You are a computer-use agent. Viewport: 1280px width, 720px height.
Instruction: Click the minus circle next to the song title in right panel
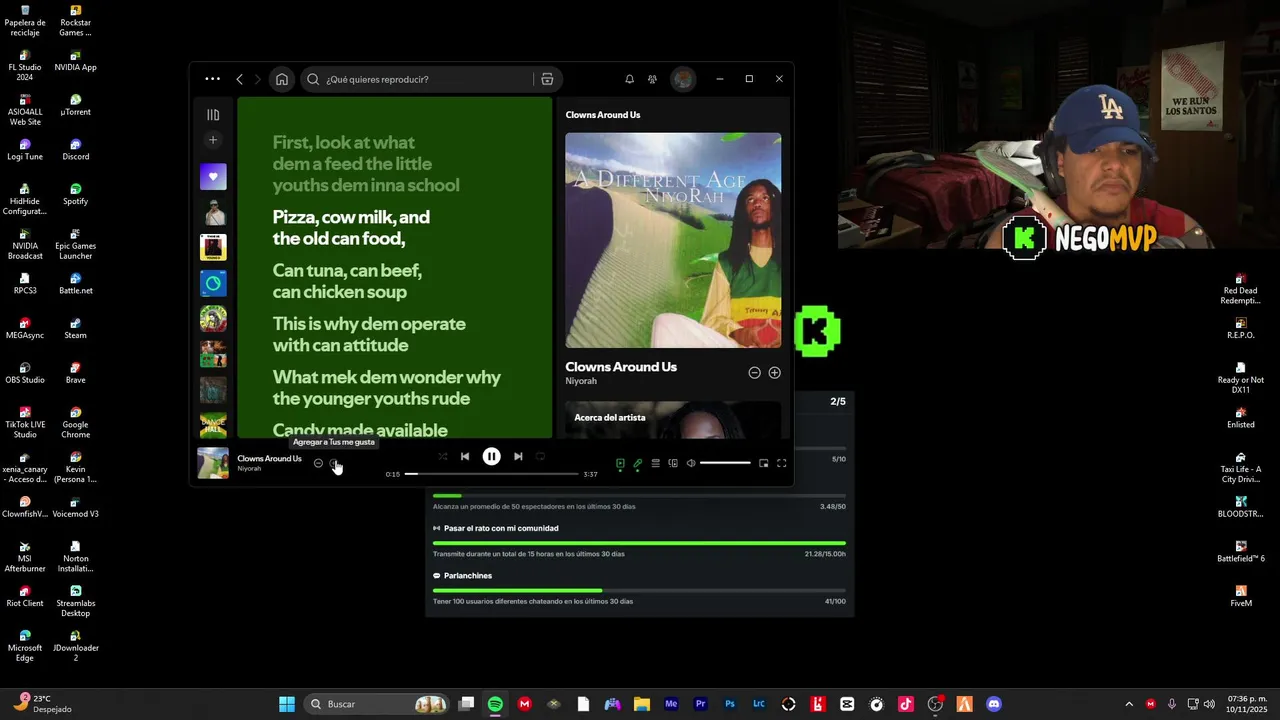tap(754, 373)
